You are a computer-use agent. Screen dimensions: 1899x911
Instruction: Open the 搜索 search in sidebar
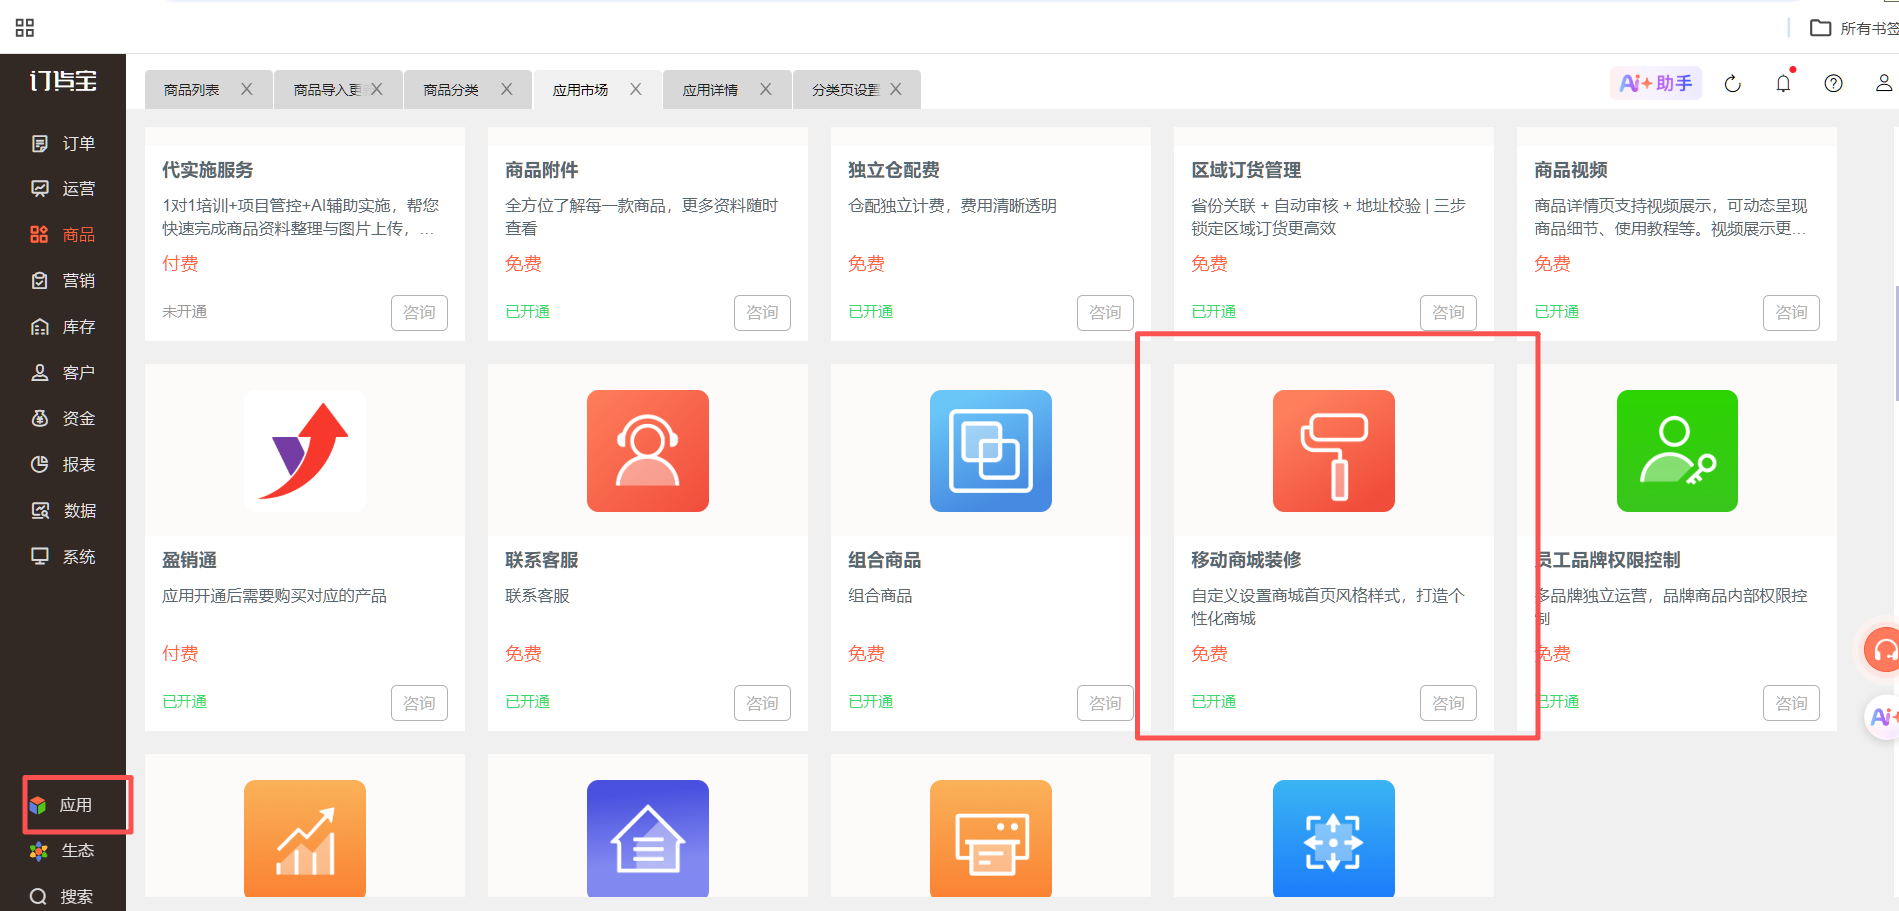(x=62, y=897)
